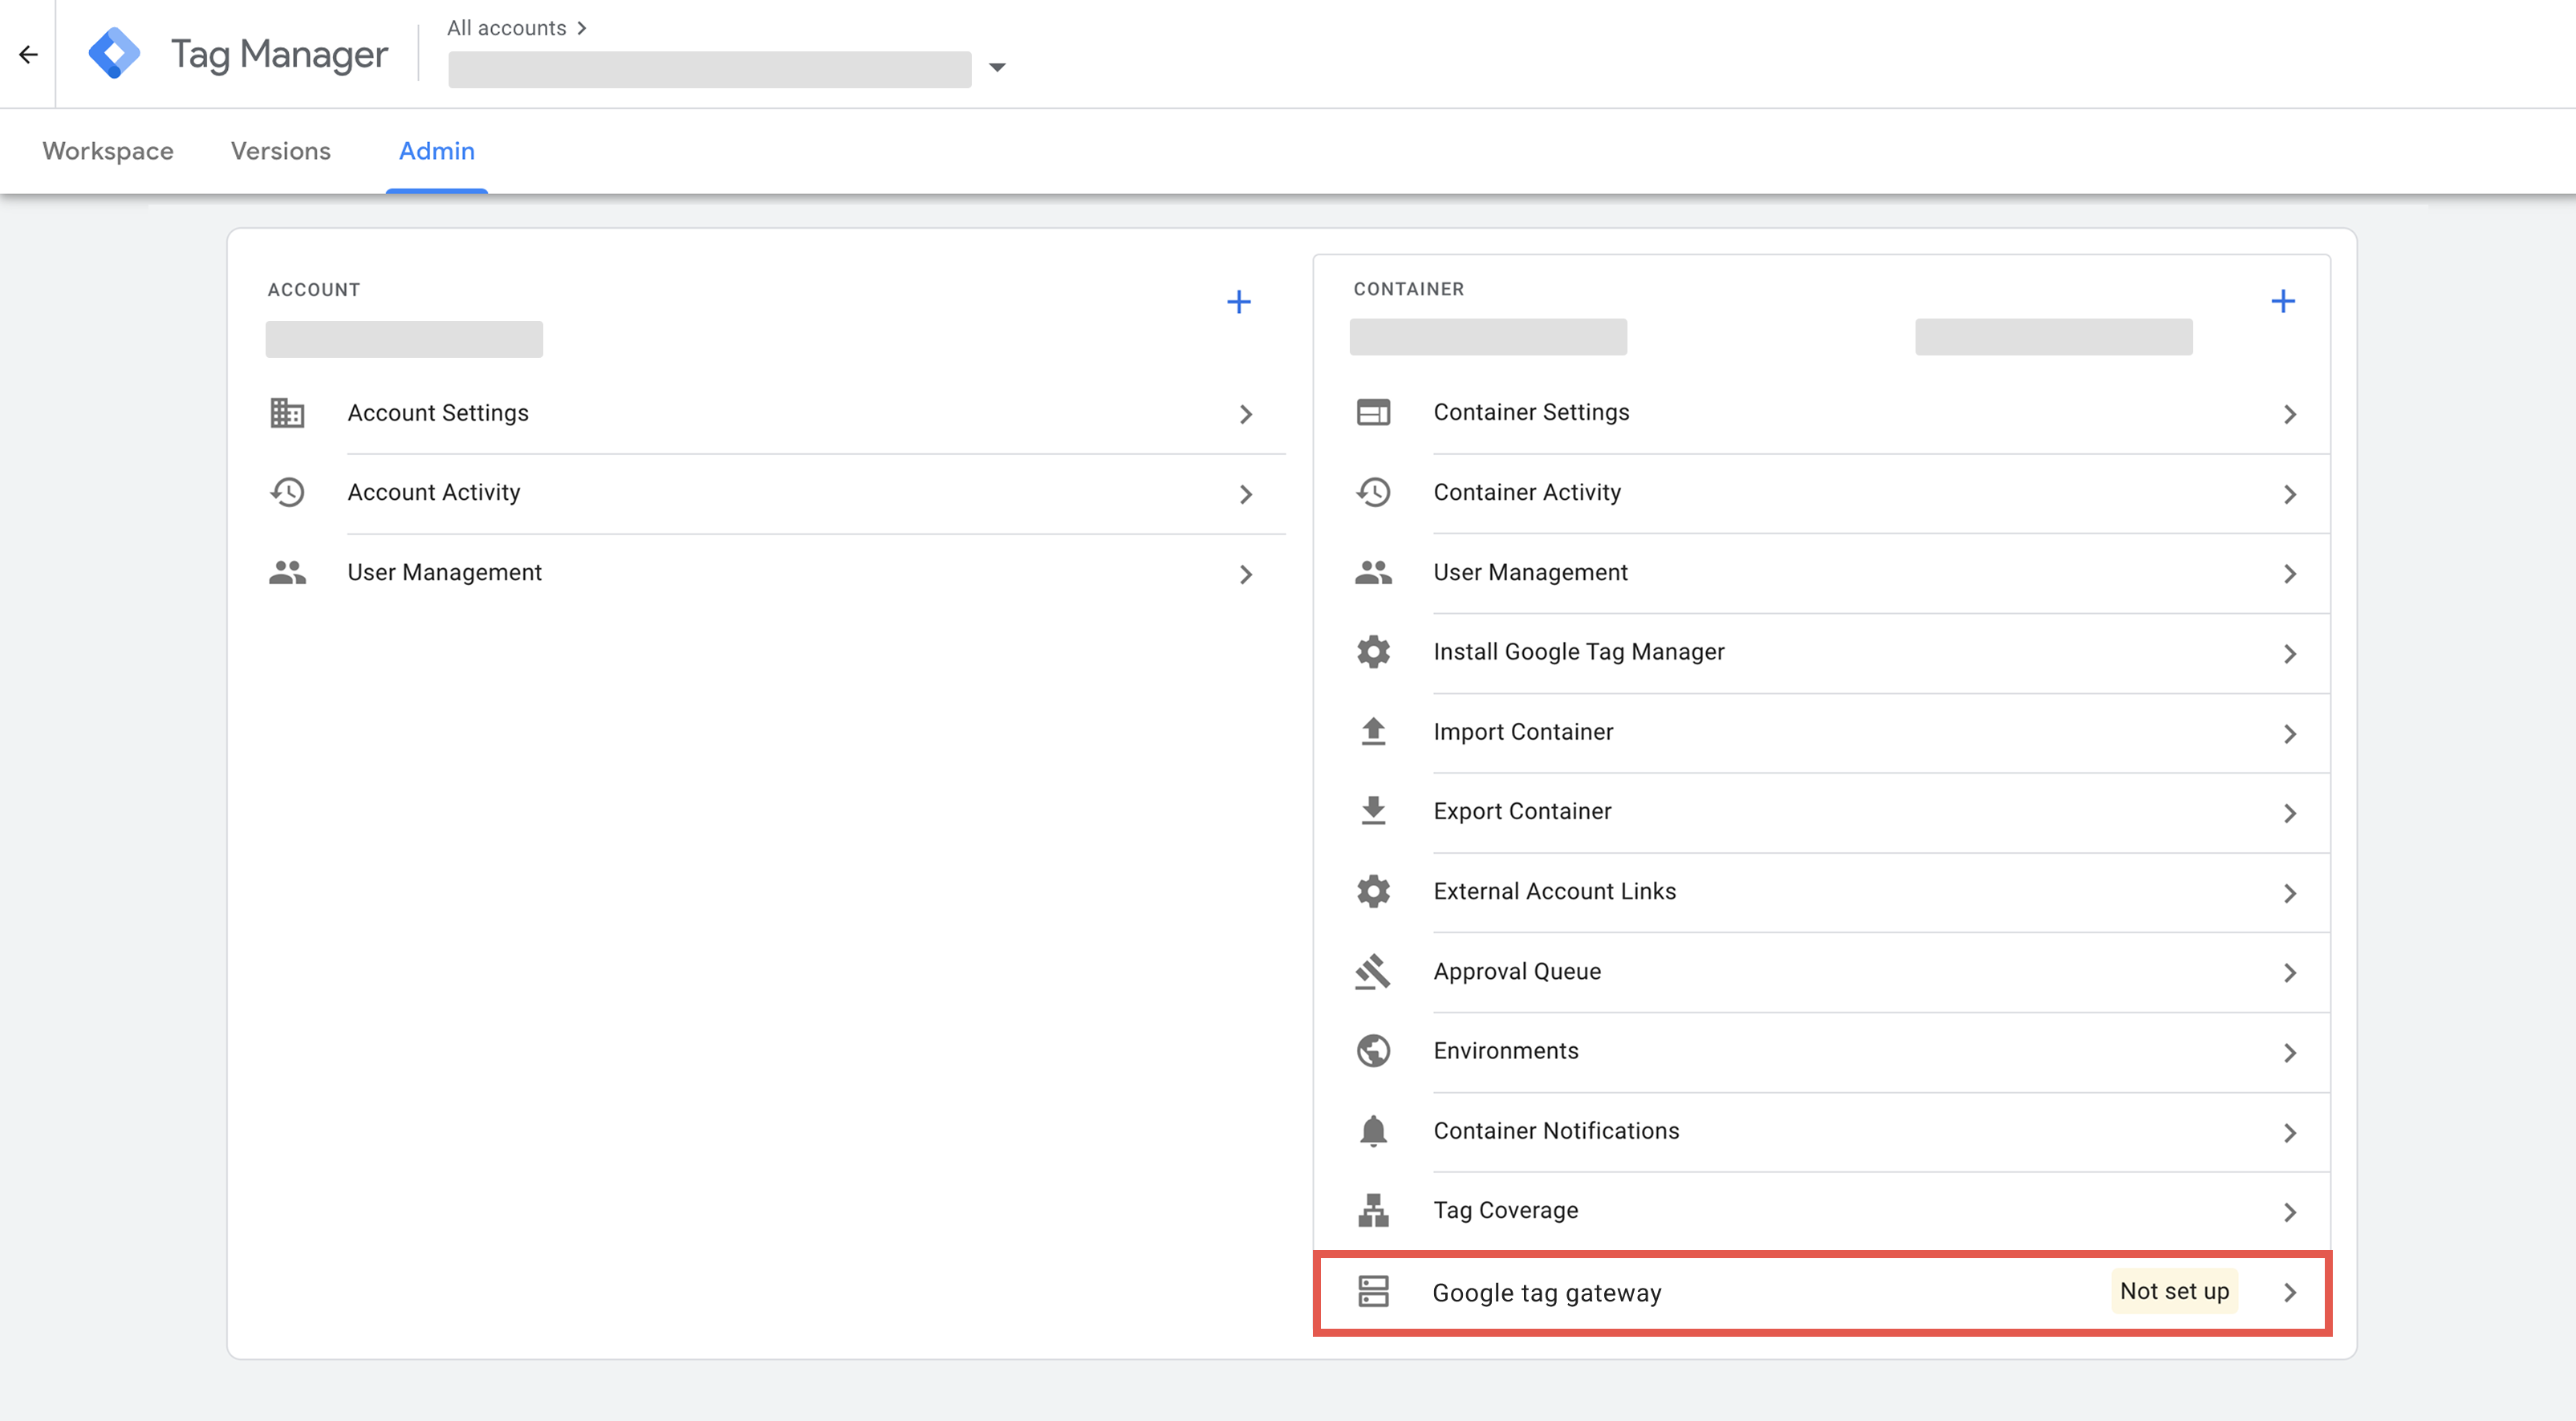2576x1421 pixels.
Task: Expand Import Container chevron
Action: pos(2290,734)
